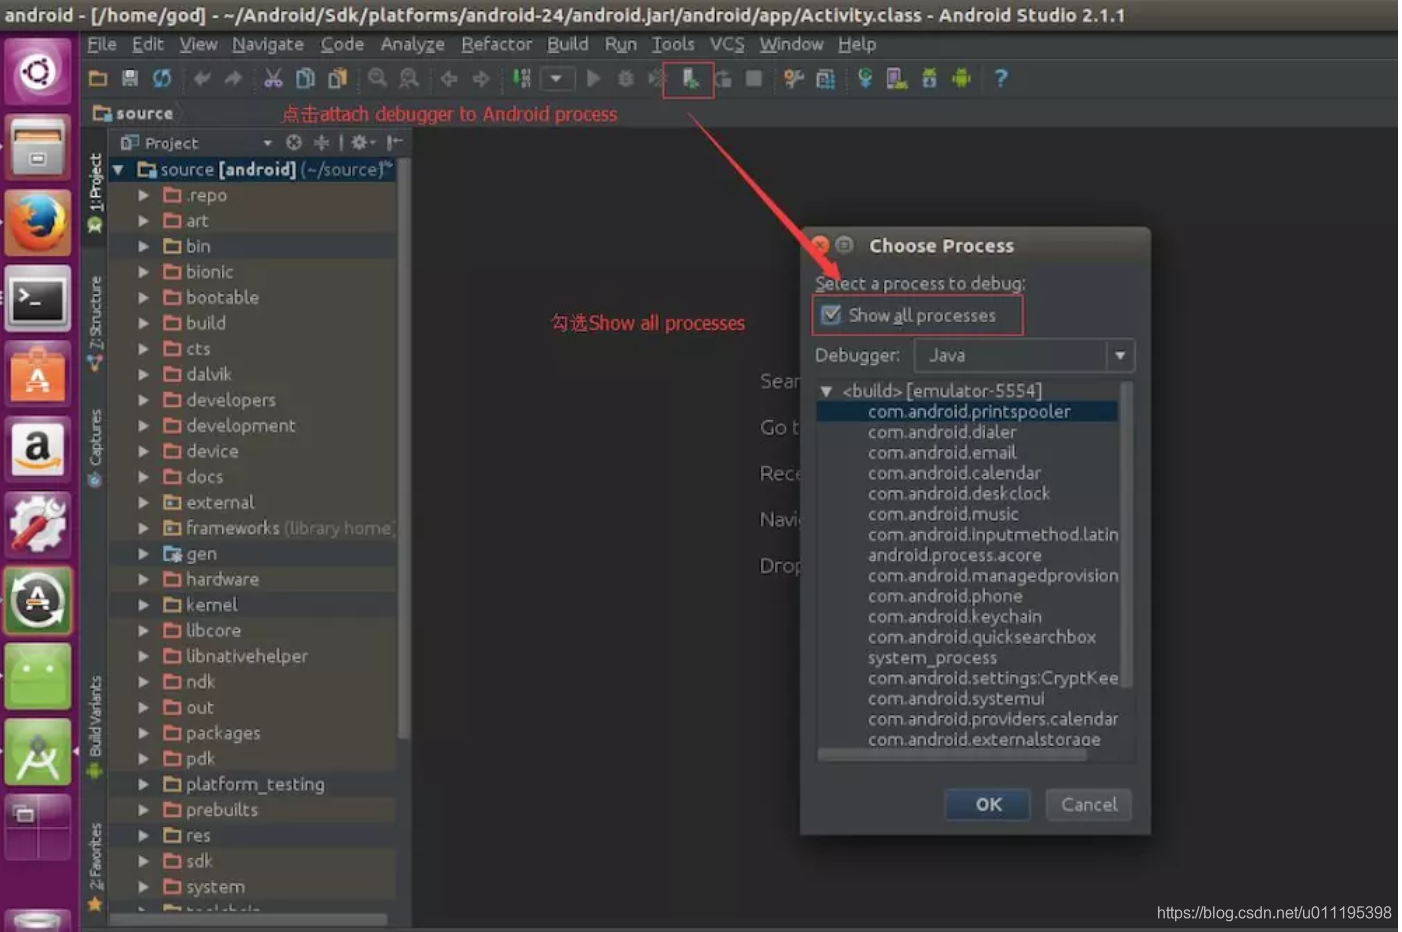Click the navigate Forward arrow icon
The height and width of the screenshot is (932, 1402).
pyautogui.click(x=481, y=78)
